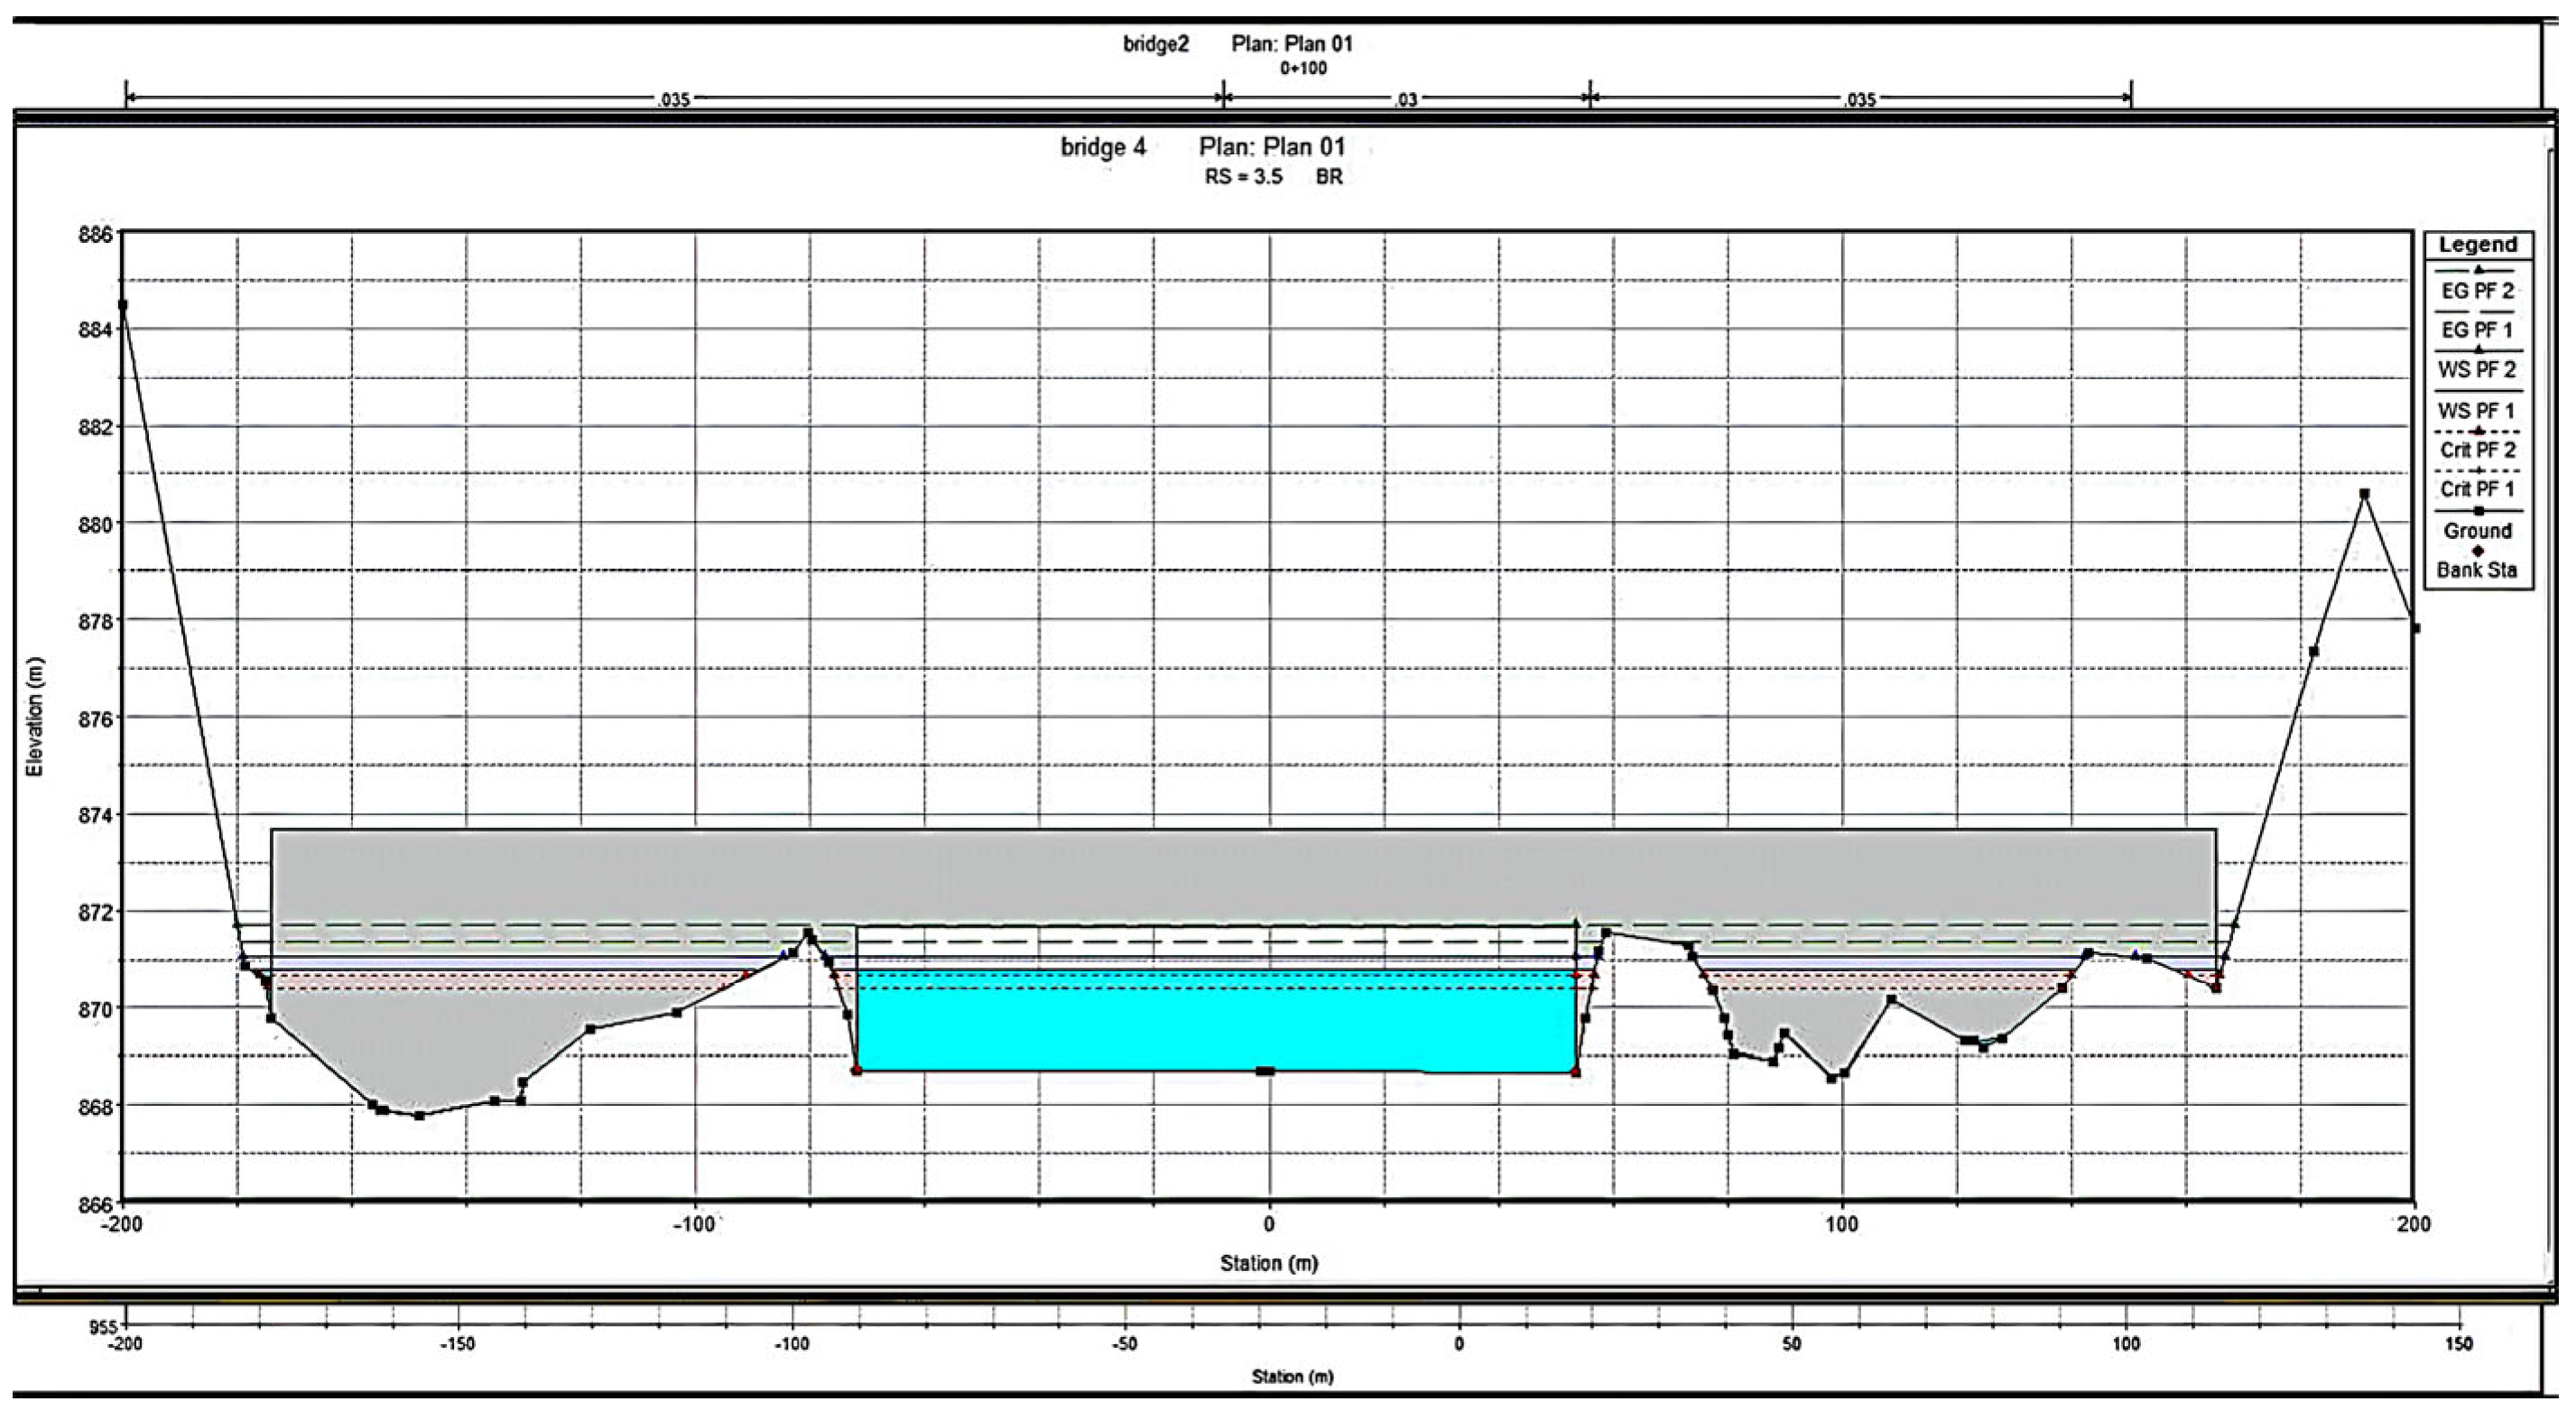
Task: Select the Ground legend entry
Action: click(2476, 530)
